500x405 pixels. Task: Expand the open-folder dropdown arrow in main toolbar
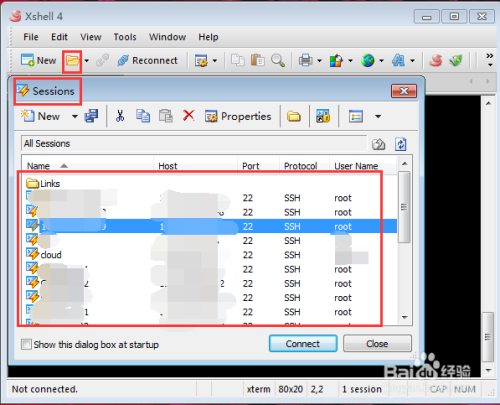(87, 61)
